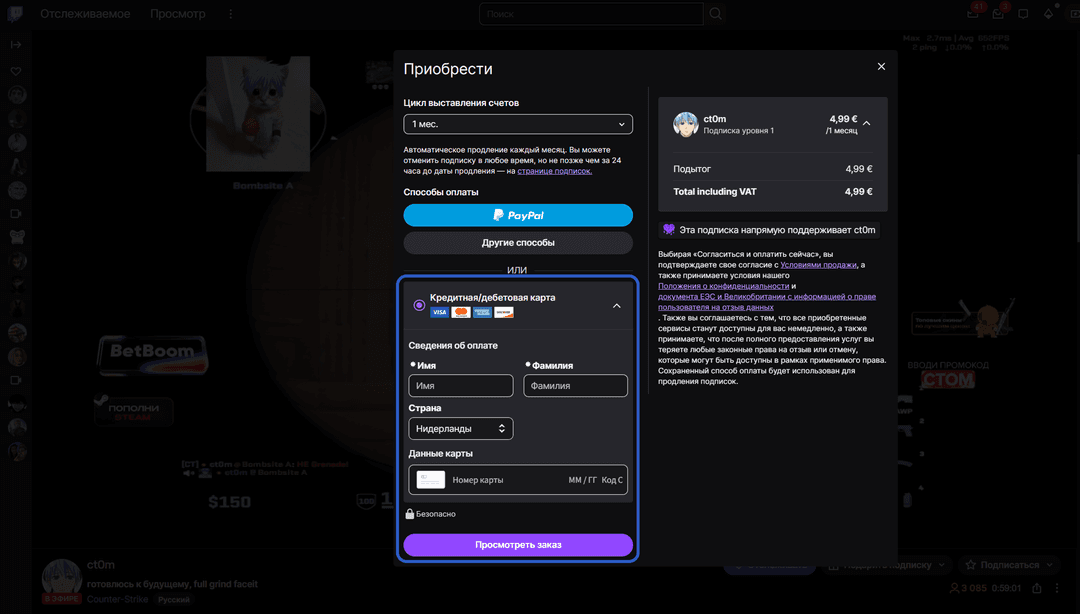
Task: Collapse the ct0m order summary chevron
Action: 867,123
